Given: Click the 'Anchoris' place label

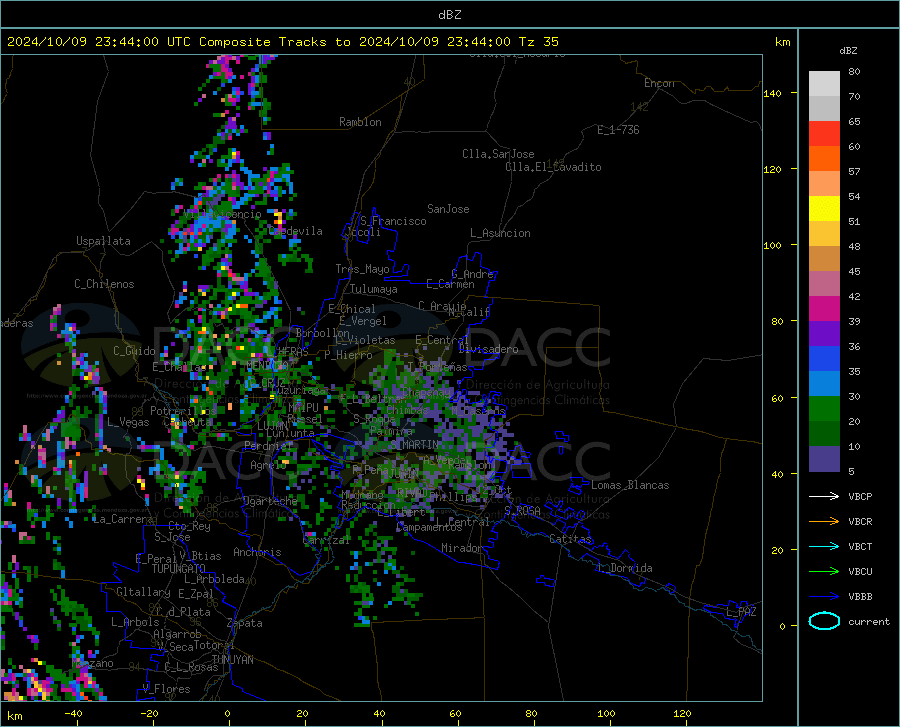Looking at the screenshot, I should (257, 552).
